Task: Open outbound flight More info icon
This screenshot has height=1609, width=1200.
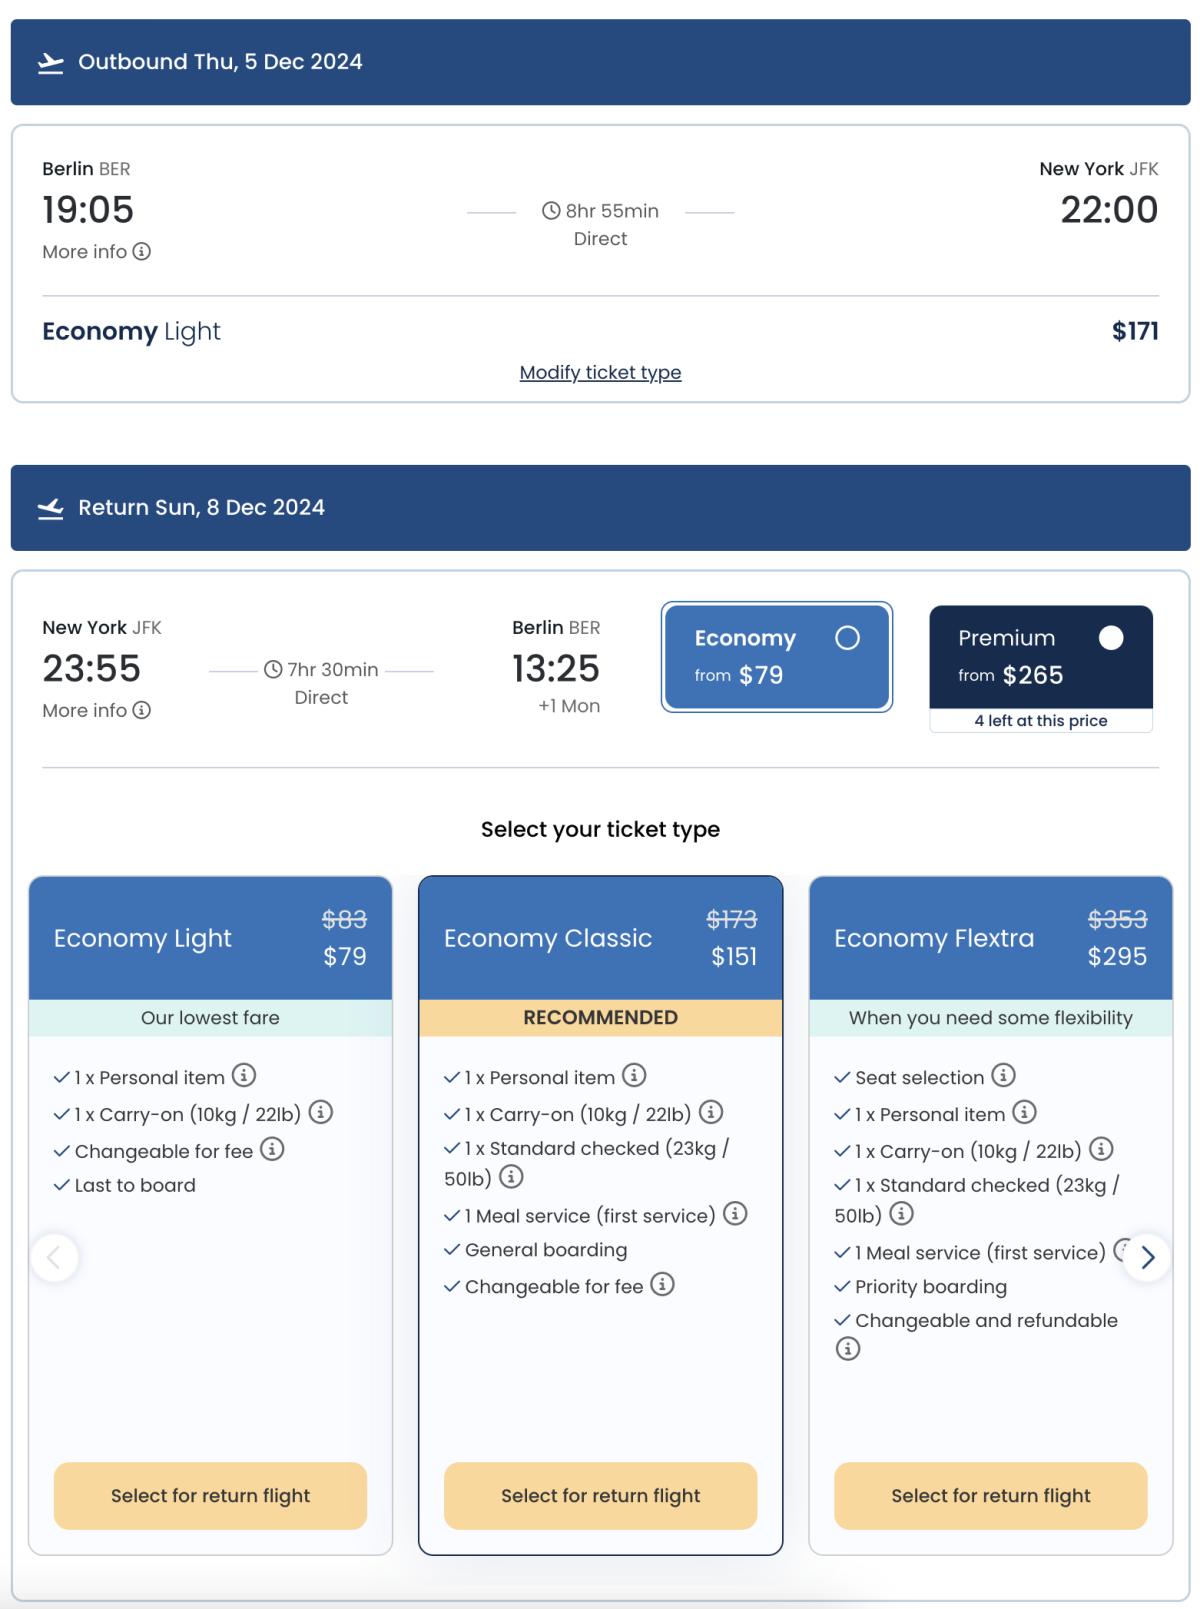Action: click(x=142, y=251)
